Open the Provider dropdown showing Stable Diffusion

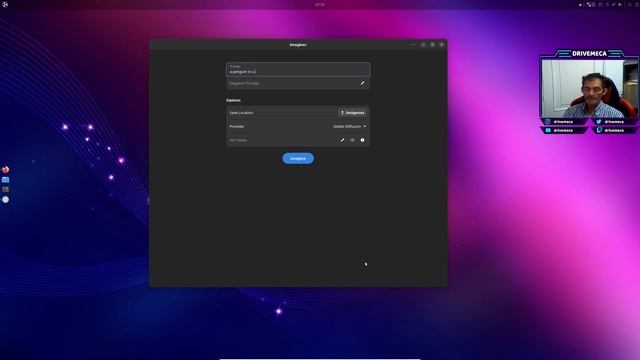(x=349, y=127)
